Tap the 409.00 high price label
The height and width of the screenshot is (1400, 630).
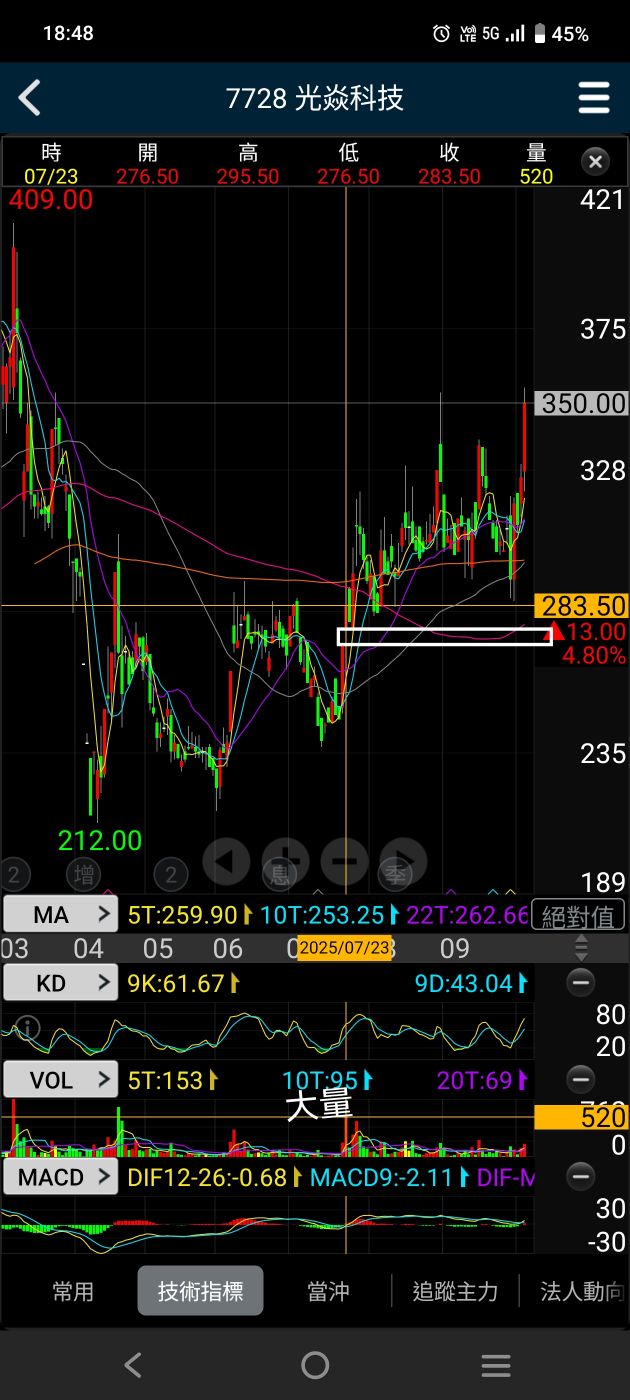pyautogui.click(x=50, y=200)
